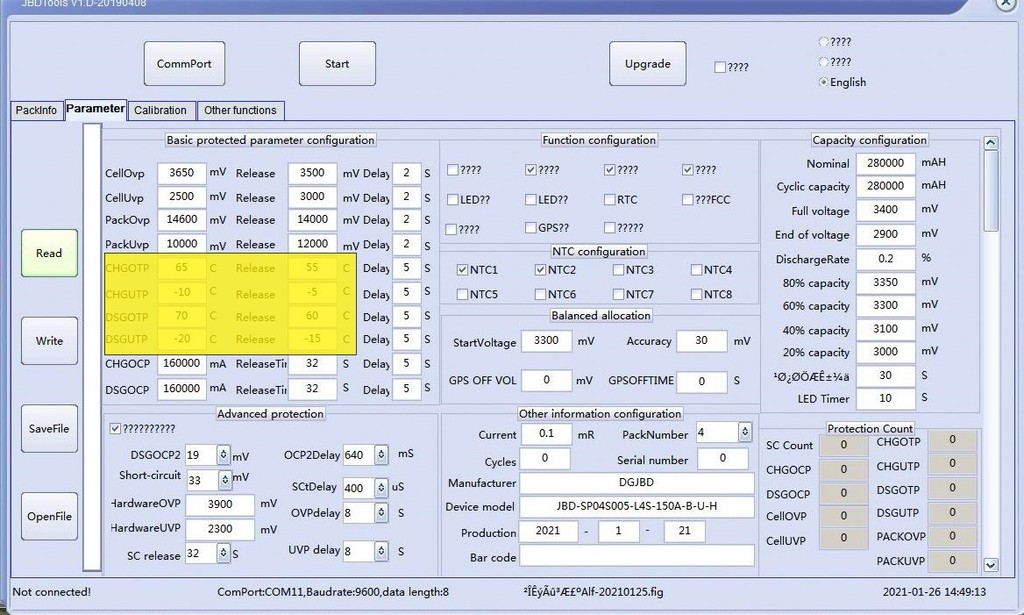Read parameters with the Read button
The image size is (1024, 615).
(49, 253)
